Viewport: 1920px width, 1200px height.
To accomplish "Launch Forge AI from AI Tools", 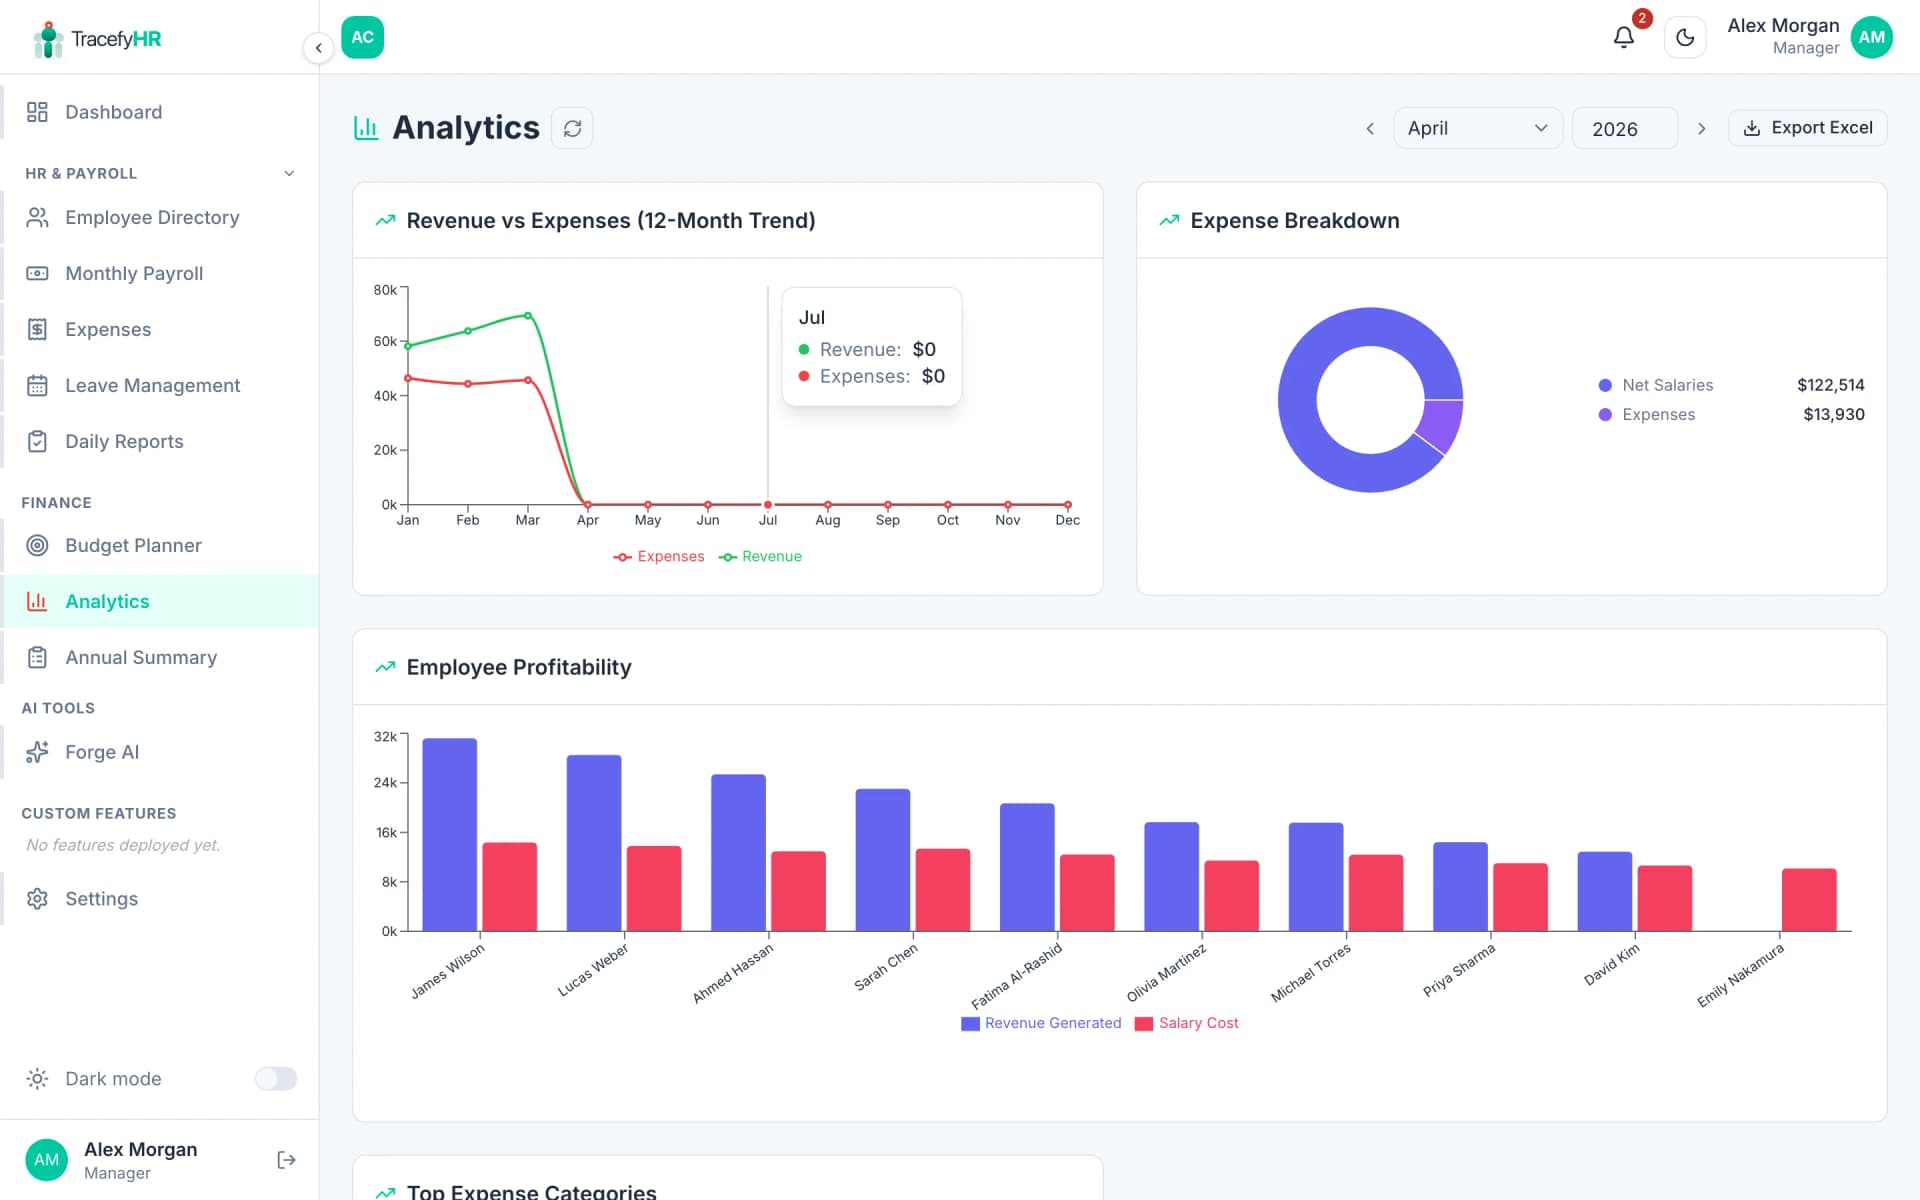I will (101, 751).
